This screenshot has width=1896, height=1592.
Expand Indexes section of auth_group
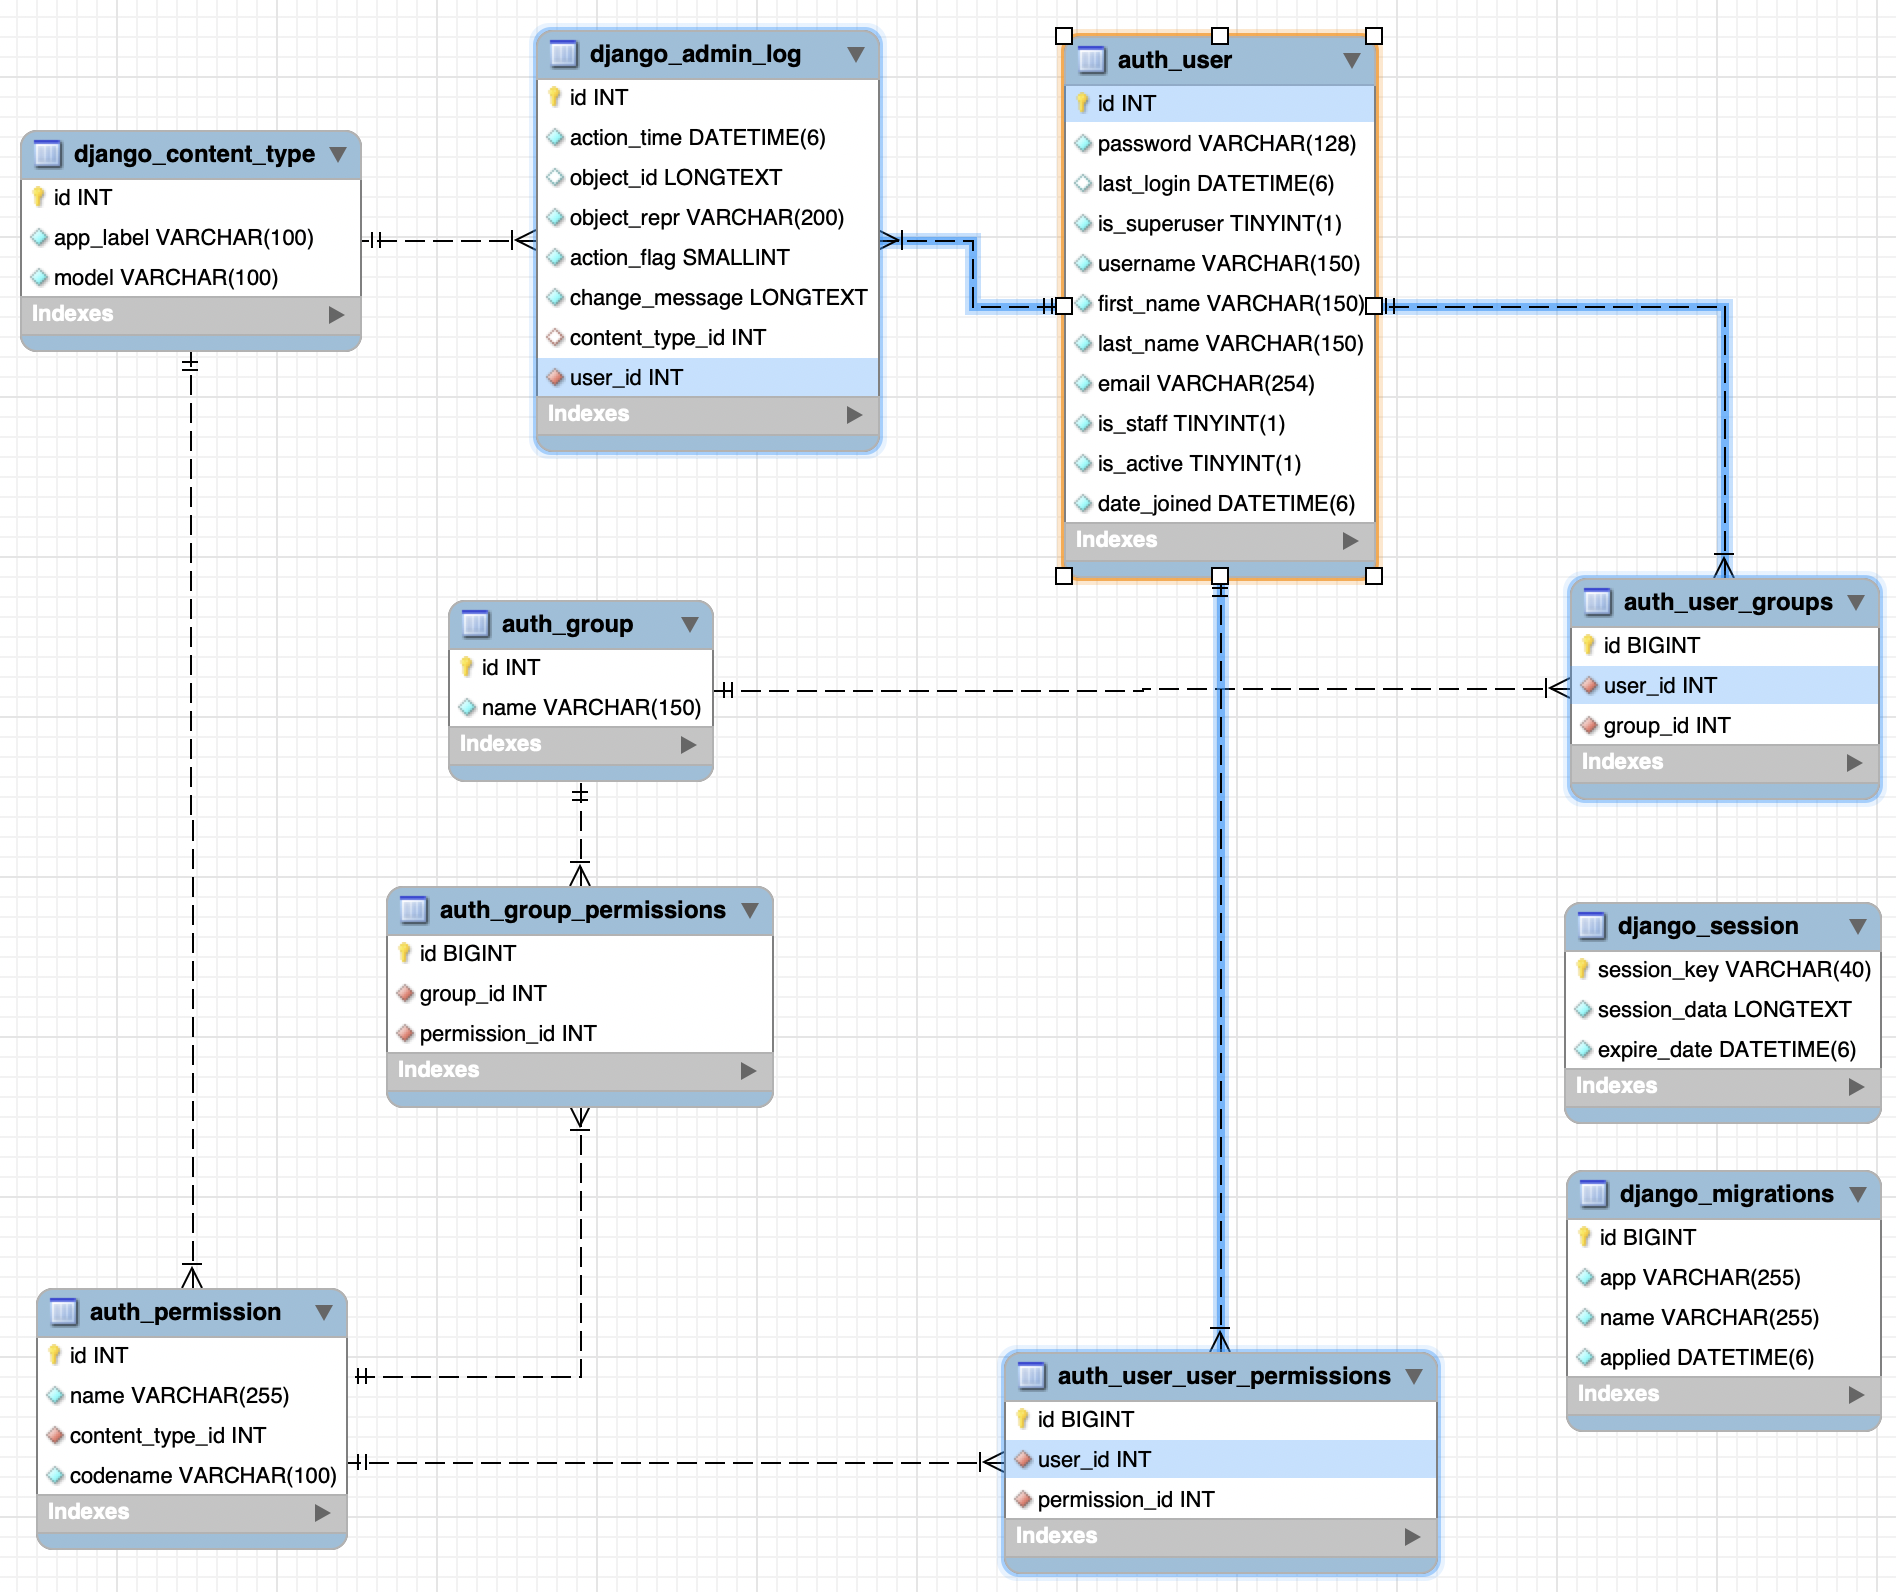(688, 744)
